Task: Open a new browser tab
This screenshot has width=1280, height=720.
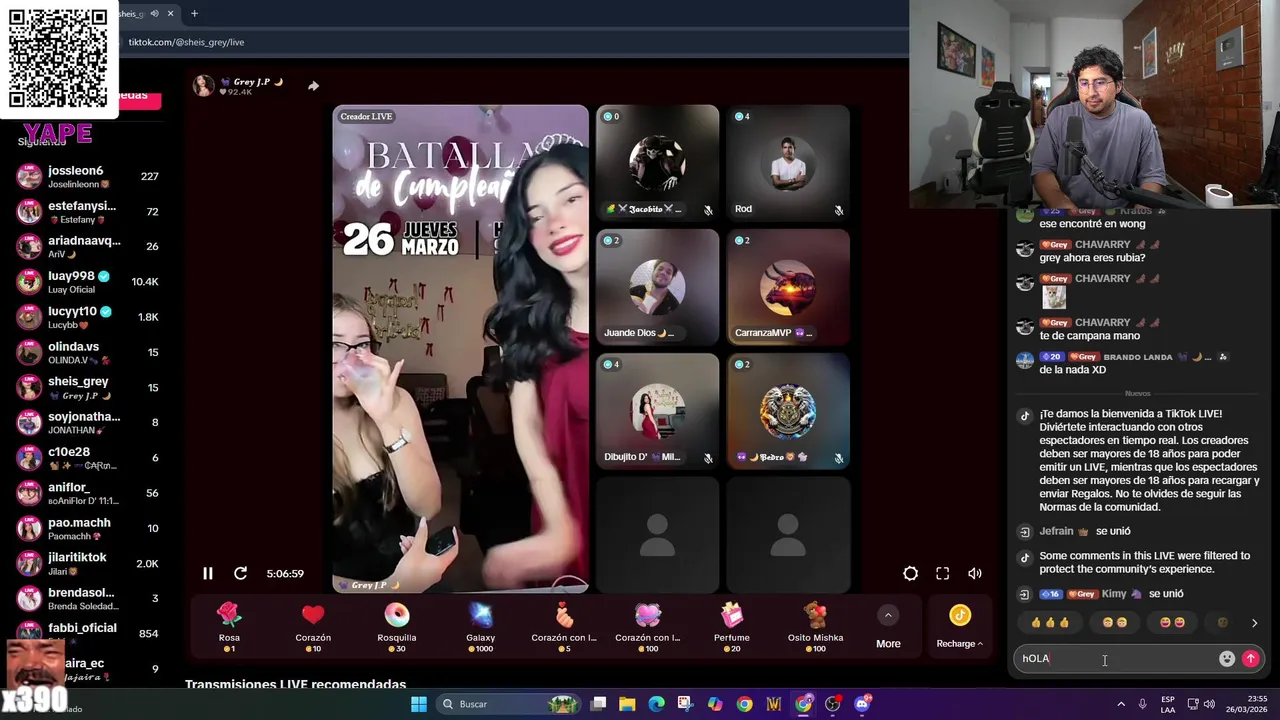Action: coord(194,14)
